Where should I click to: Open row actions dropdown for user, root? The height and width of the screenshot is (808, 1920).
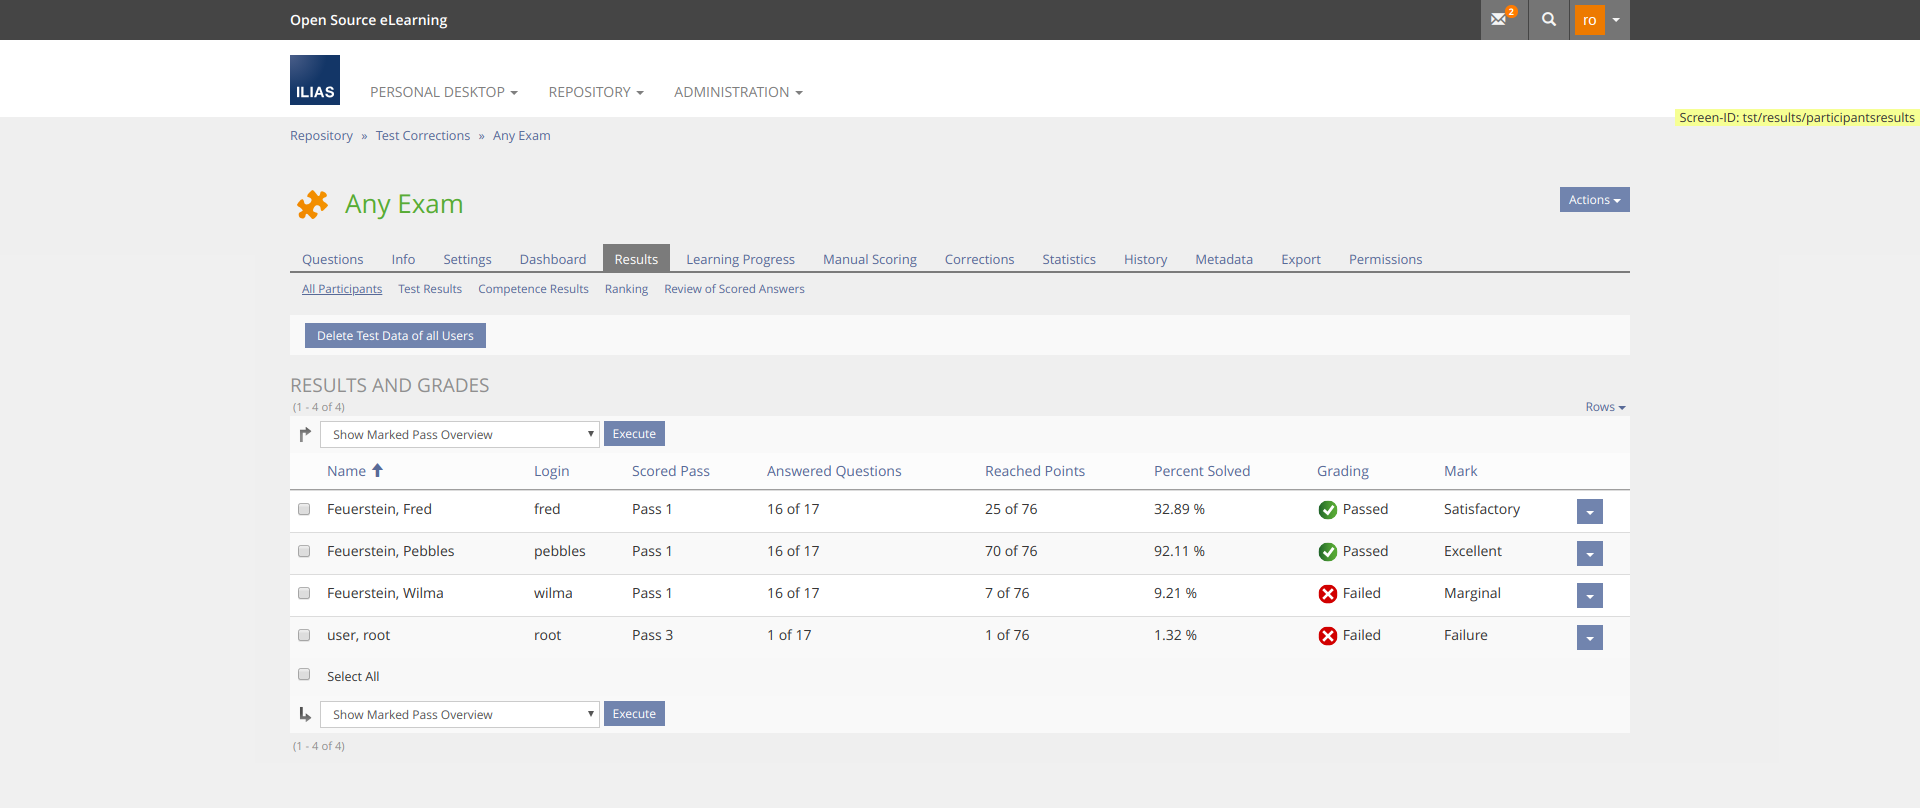tap(1589, 637)
